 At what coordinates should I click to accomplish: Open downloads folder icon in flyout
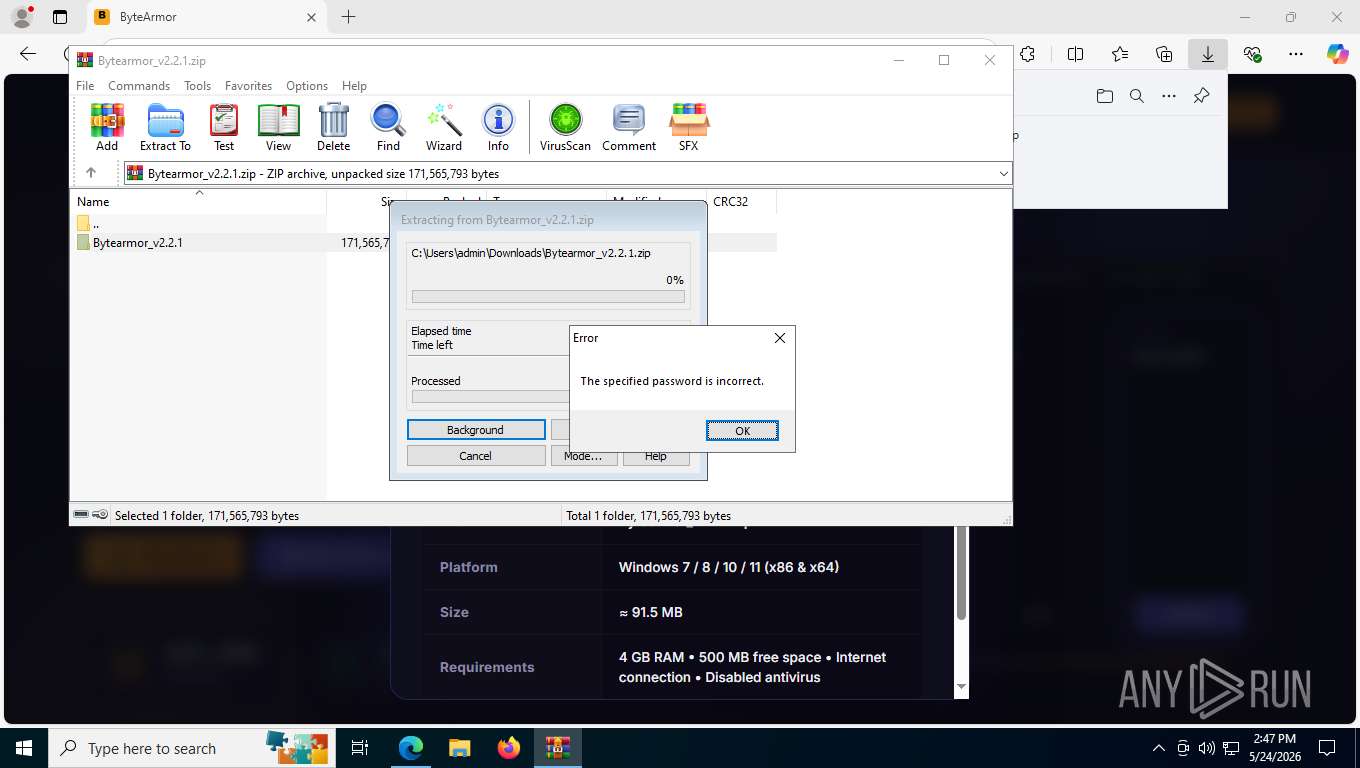pyautogui.click(x=1105, y=96)
